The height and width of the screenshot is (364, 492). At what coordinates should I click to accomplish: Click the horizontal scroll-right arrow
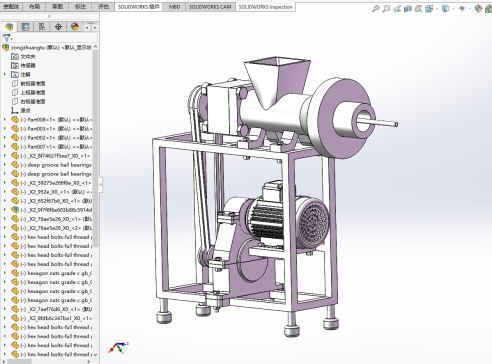[89, 361]
